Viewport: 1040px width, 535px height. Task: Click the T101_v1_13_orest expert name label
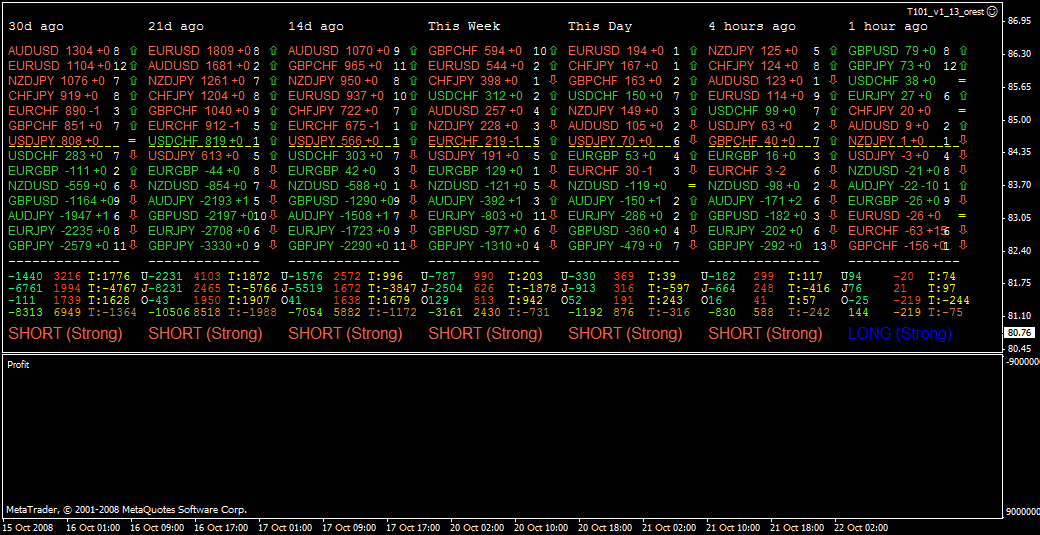pos(944,11)
